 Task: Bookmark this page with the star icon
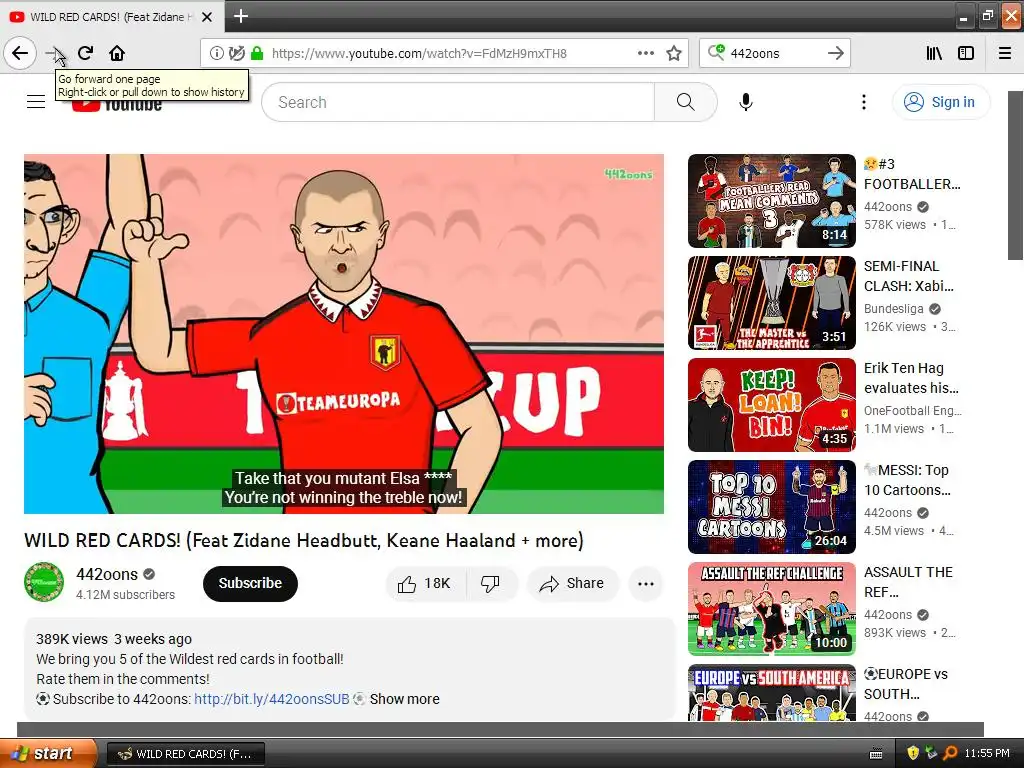[x=674, y=53]
